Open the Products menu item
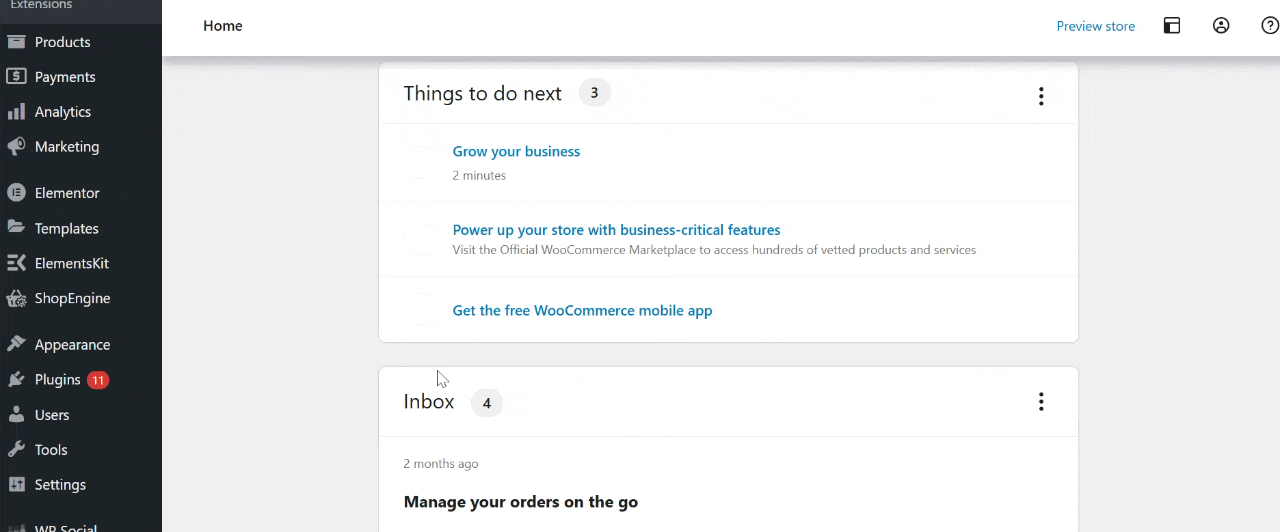 (x=63, y=42)
